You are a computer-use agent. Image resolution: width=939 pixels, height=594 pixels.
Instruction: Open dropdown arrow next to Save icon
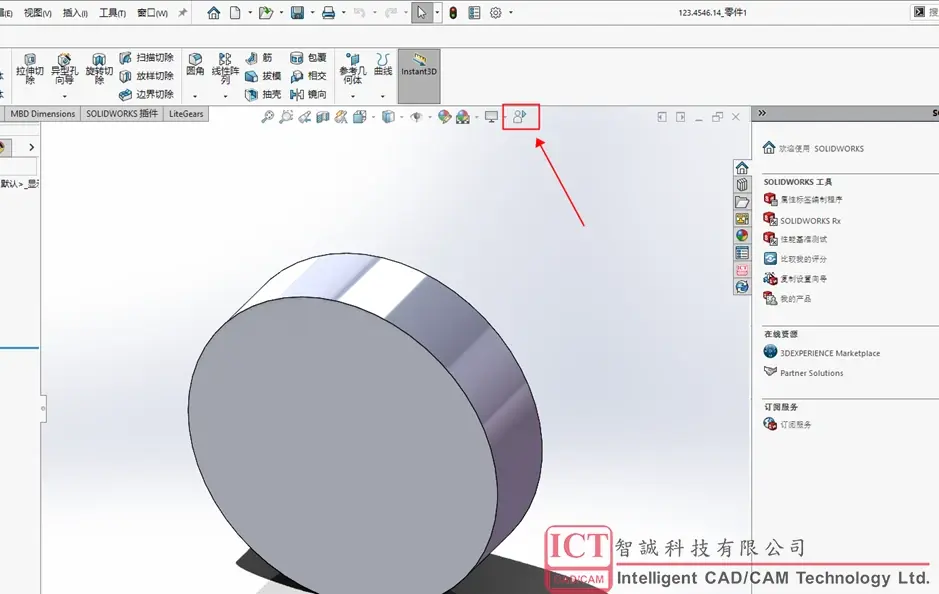pos(313,13)
